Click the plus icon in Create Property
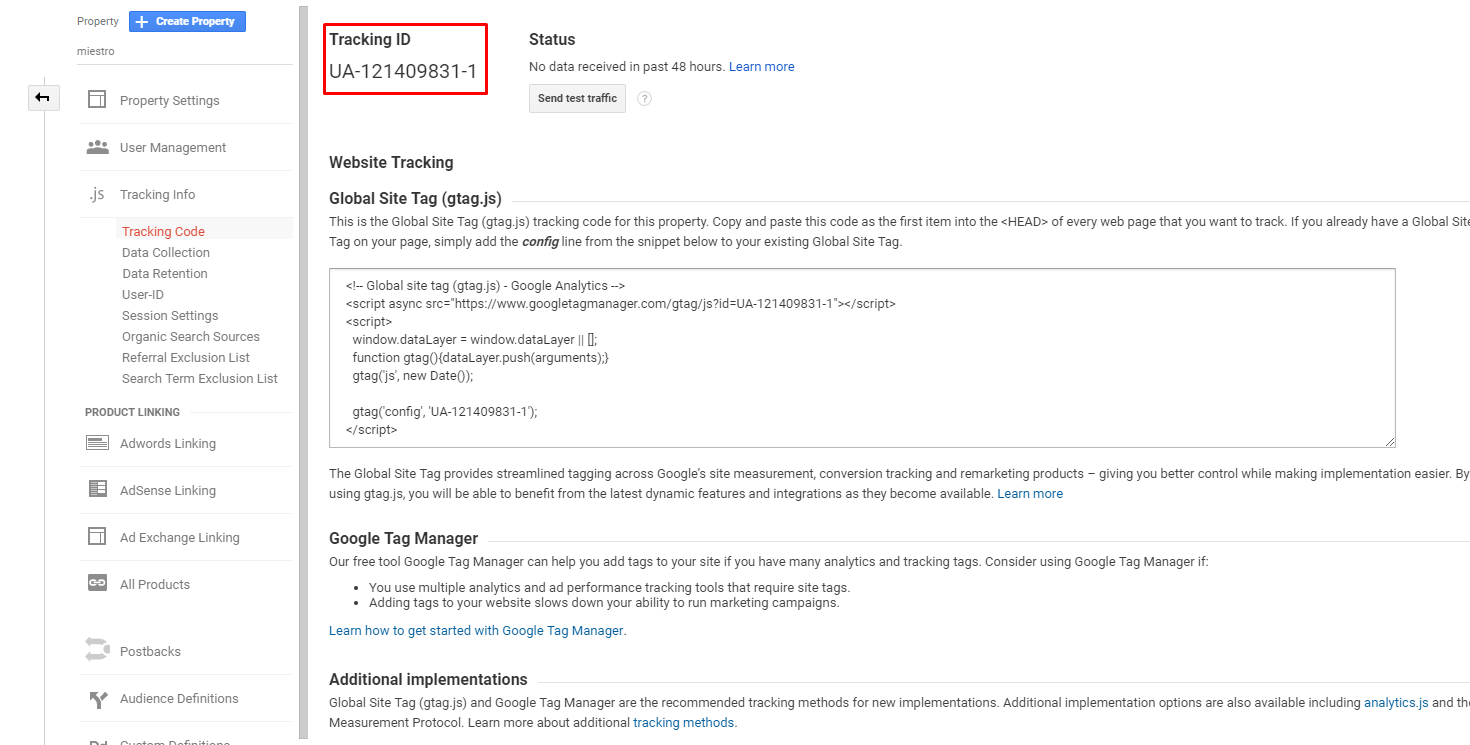The height and width of the screenshot is (745, 1470). click(x=142, y=21)
